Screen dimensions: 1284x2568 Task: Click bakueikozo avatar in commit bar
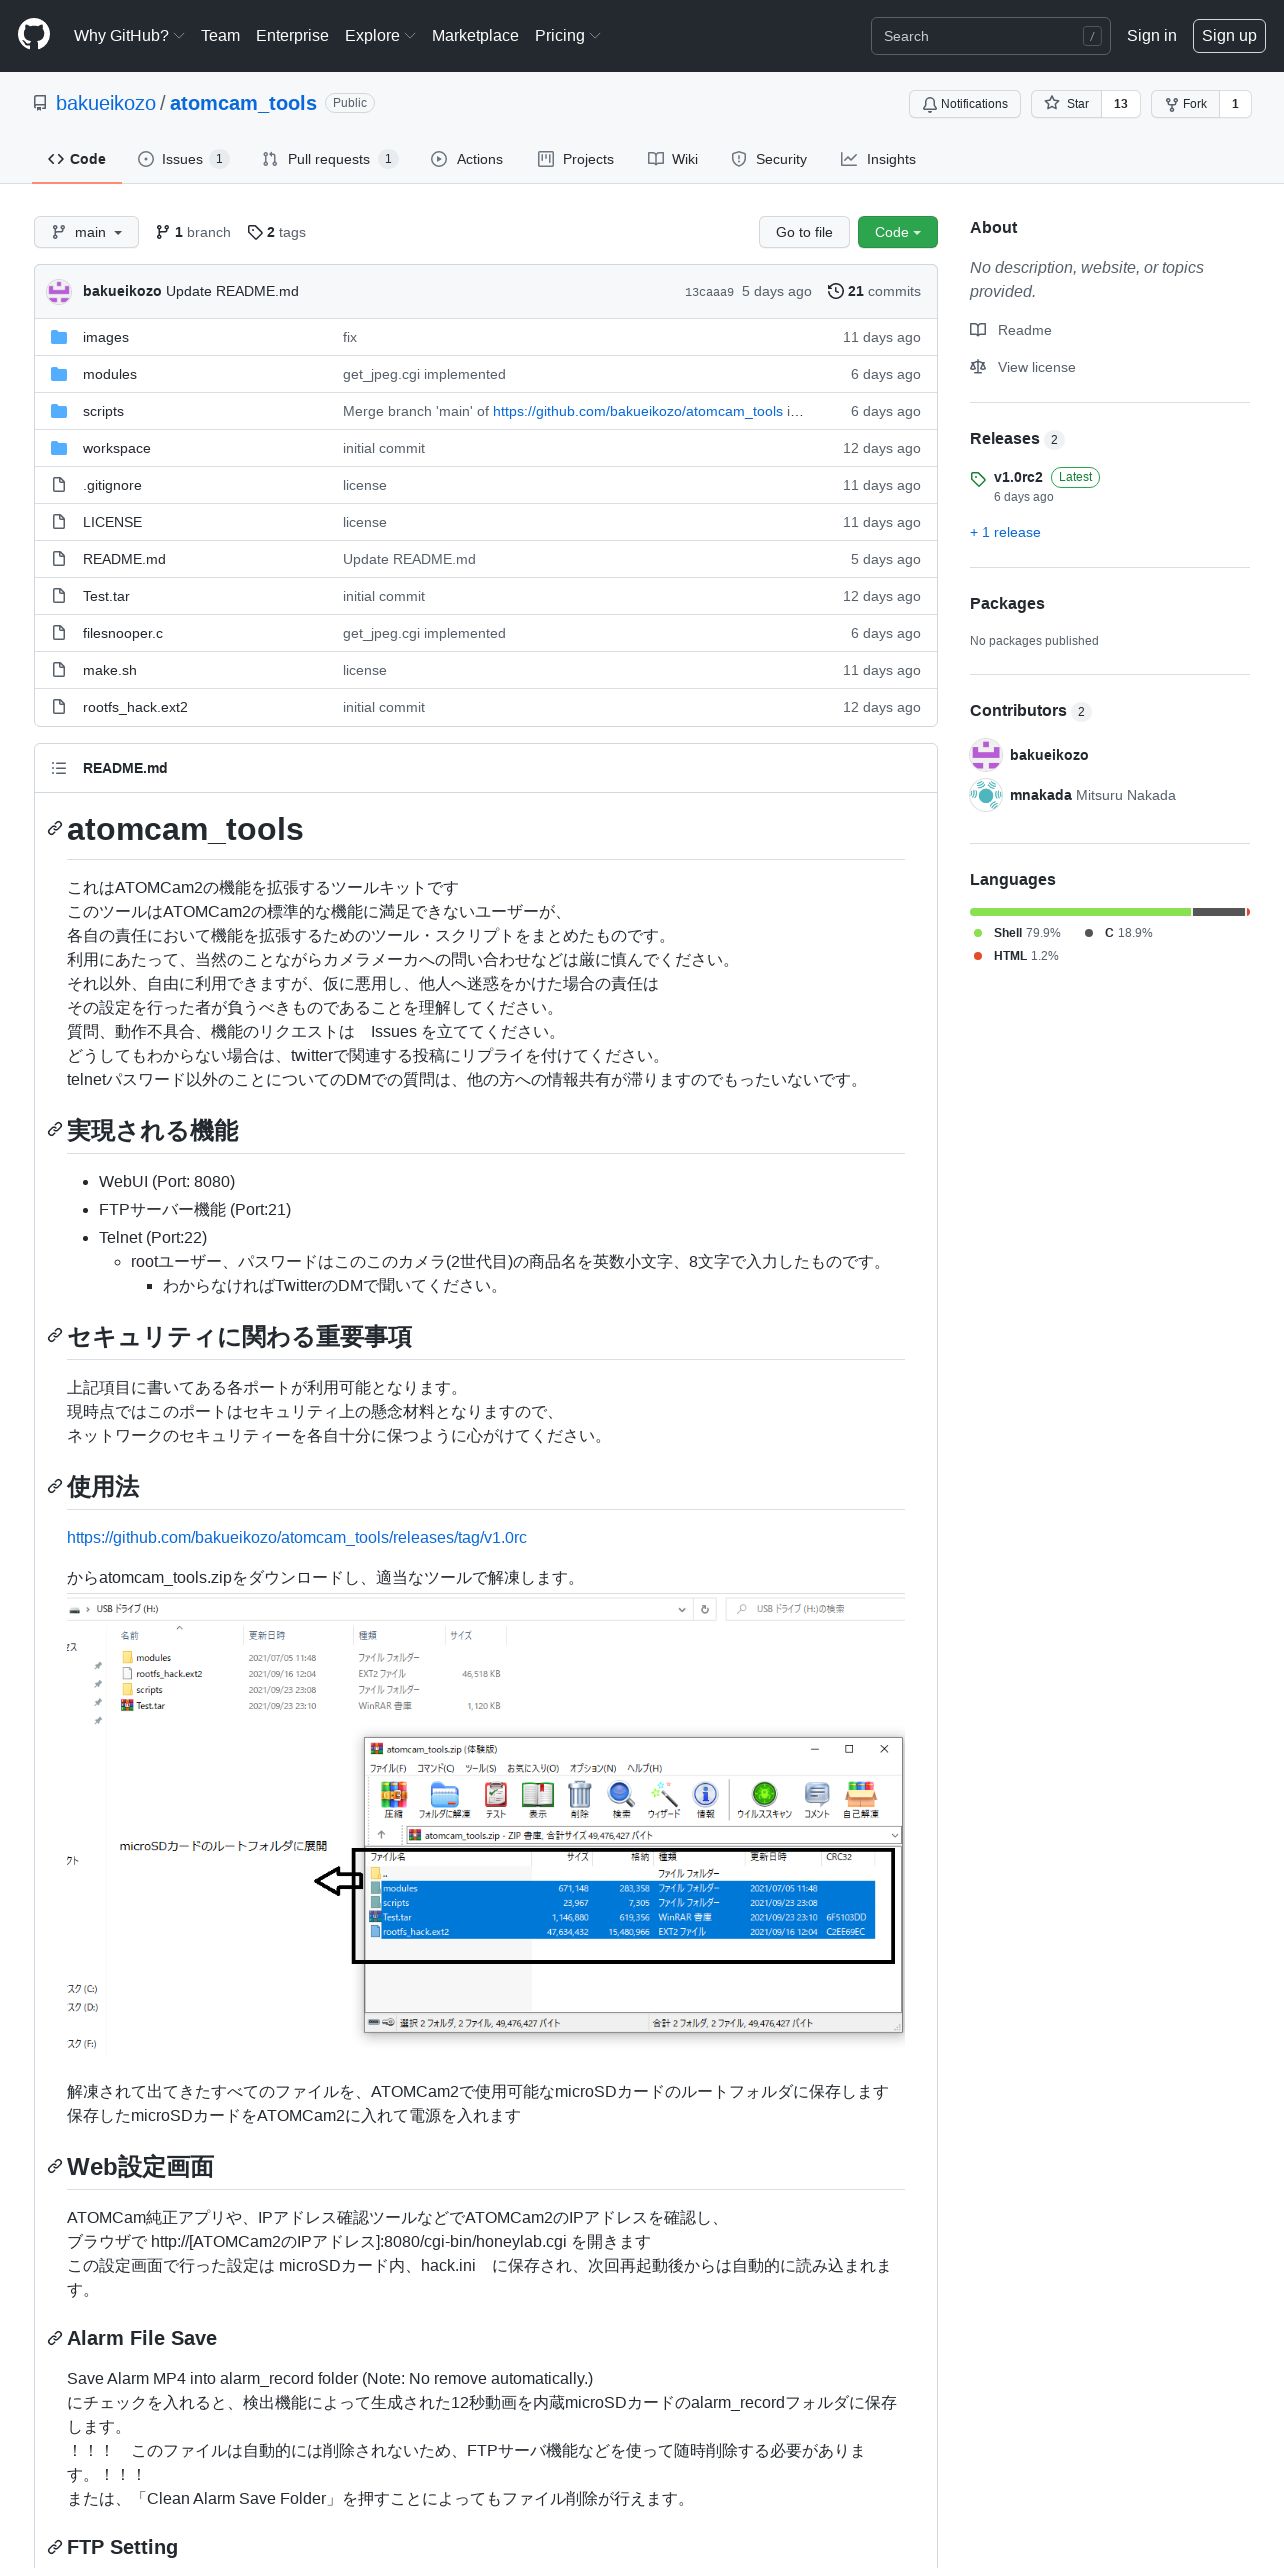click(x=59, y=291)
